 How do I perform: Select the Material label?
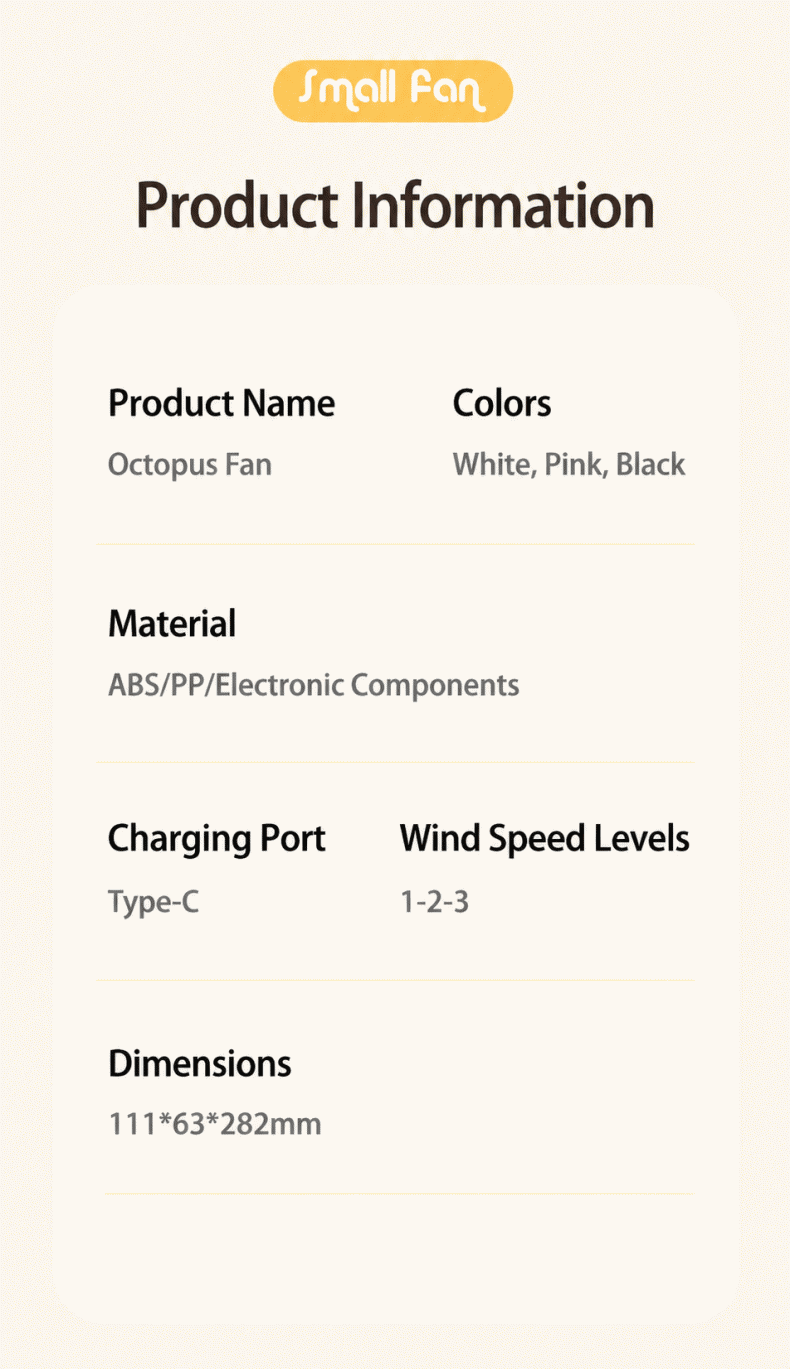tap(172, 624)
